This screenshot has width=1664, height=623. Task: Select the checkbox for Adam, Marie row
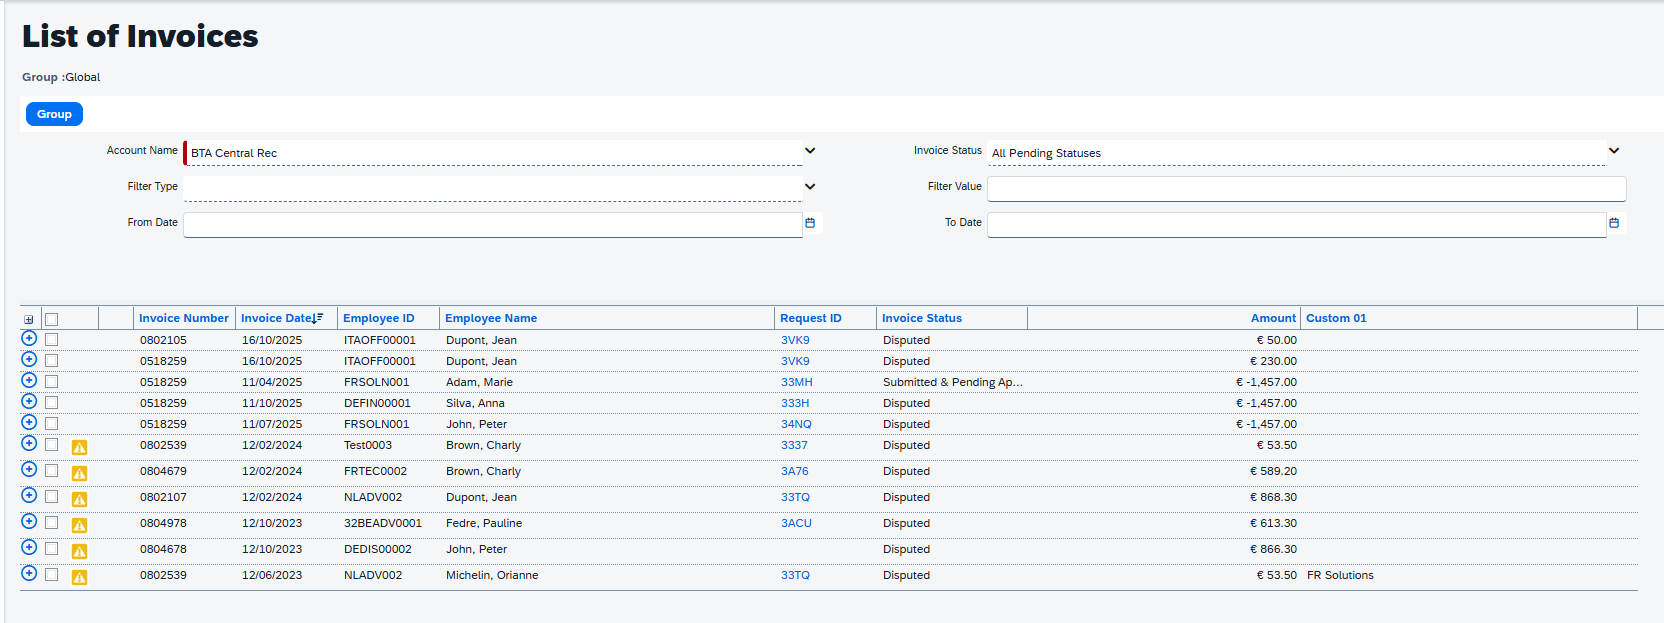click(52, 382)
